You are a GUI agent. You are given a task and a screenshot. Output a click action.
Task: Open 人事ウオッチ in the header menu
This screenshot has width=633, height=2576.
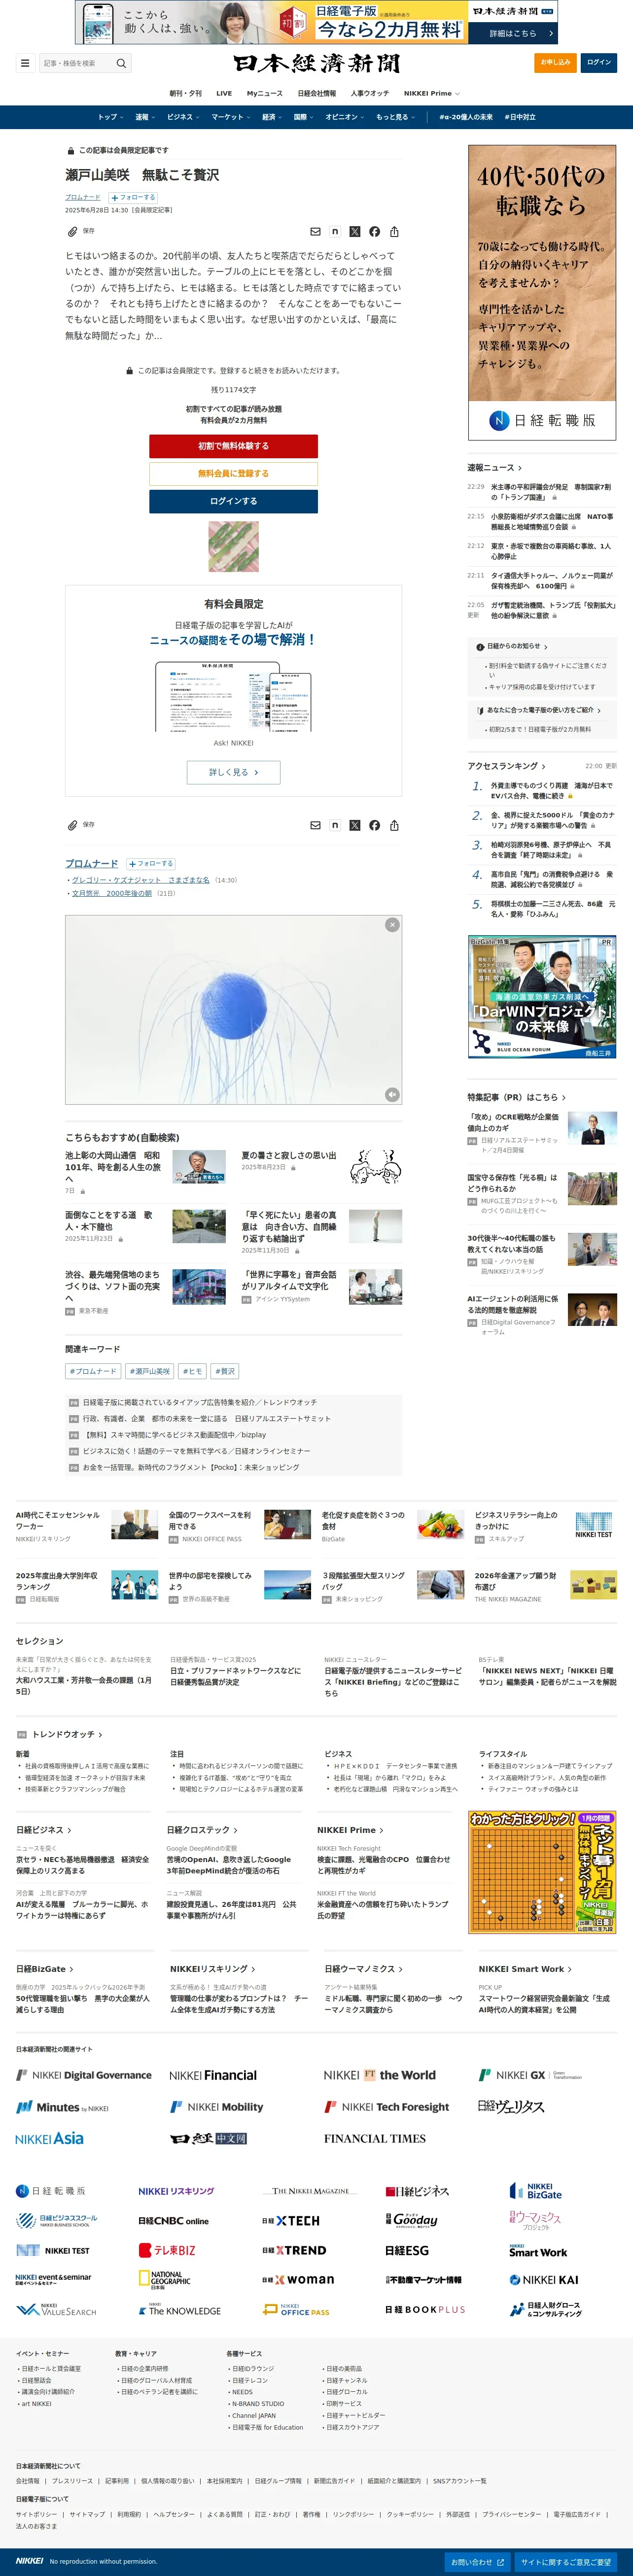click(x=370, y=93)
